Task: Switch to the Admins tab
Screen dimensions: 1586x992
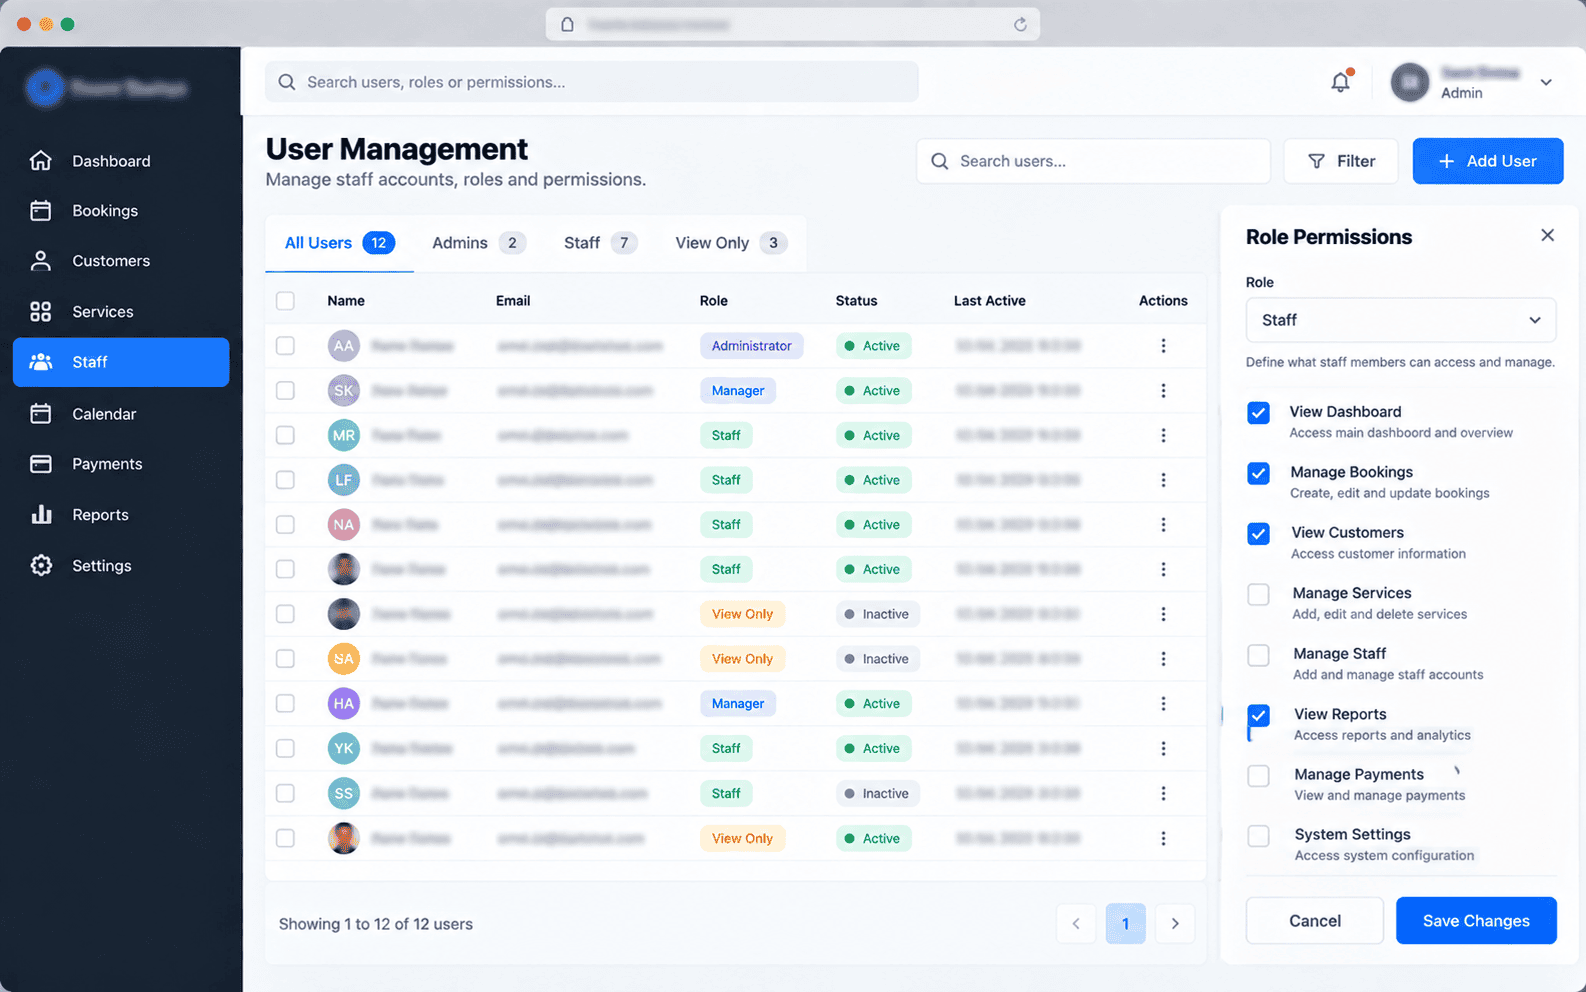Action: click(x=479, y=243)
